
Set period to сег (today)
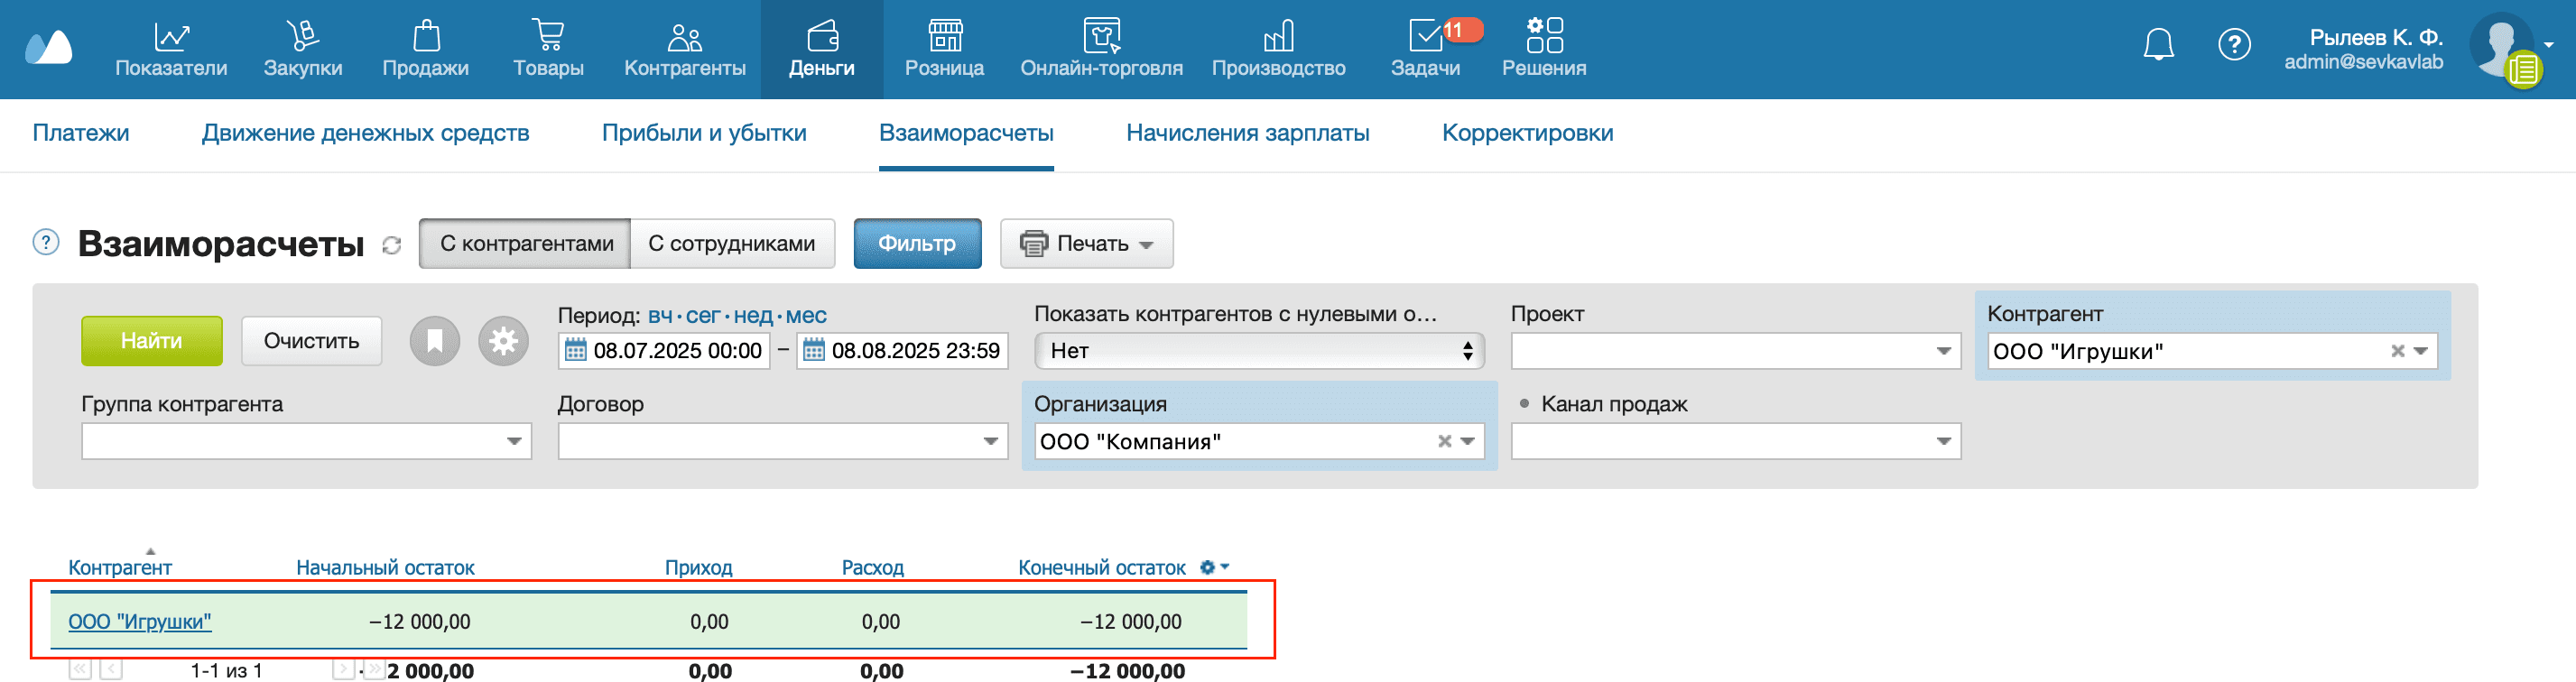pyautogui.click(x=703, y=316)
